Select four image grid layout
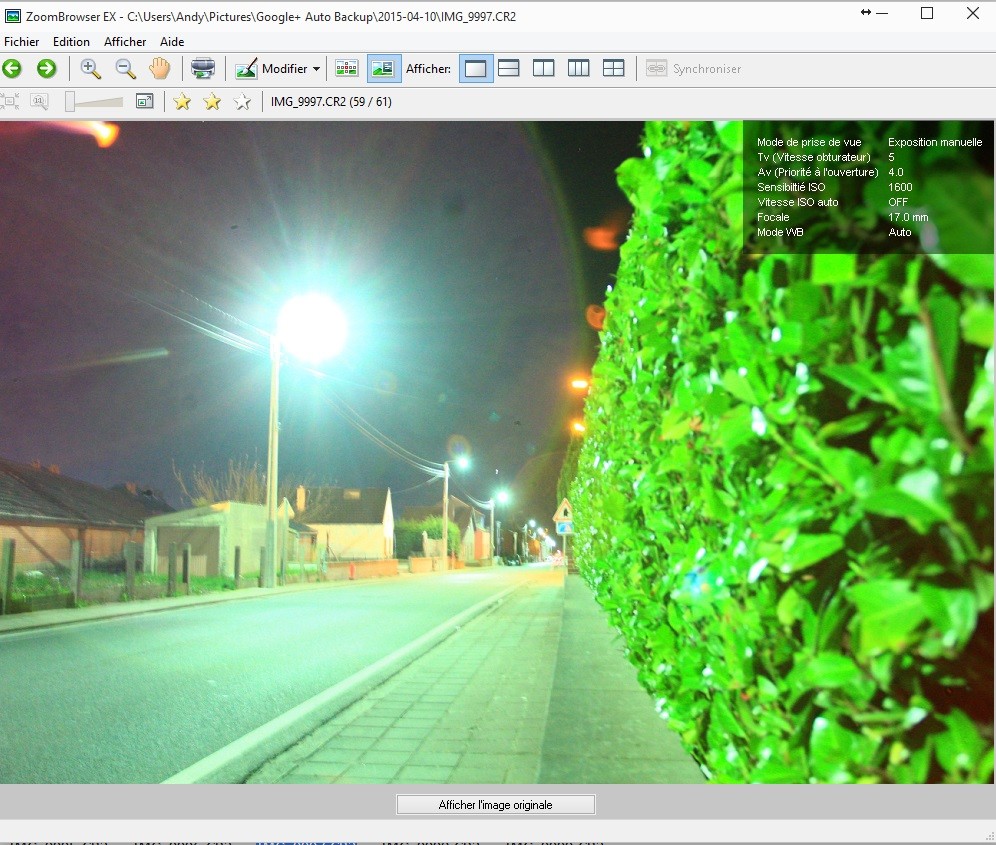This screenshot has height=845, width=996. pyautogui.click(x=614, y=69)
